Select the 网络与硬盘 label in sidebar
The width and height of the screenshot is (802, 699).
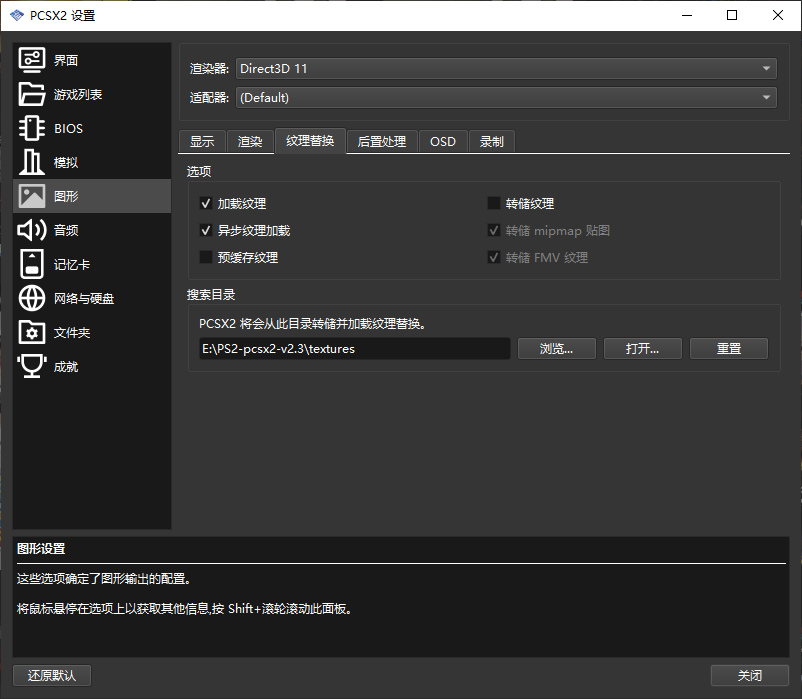click(x=84, y=299)
